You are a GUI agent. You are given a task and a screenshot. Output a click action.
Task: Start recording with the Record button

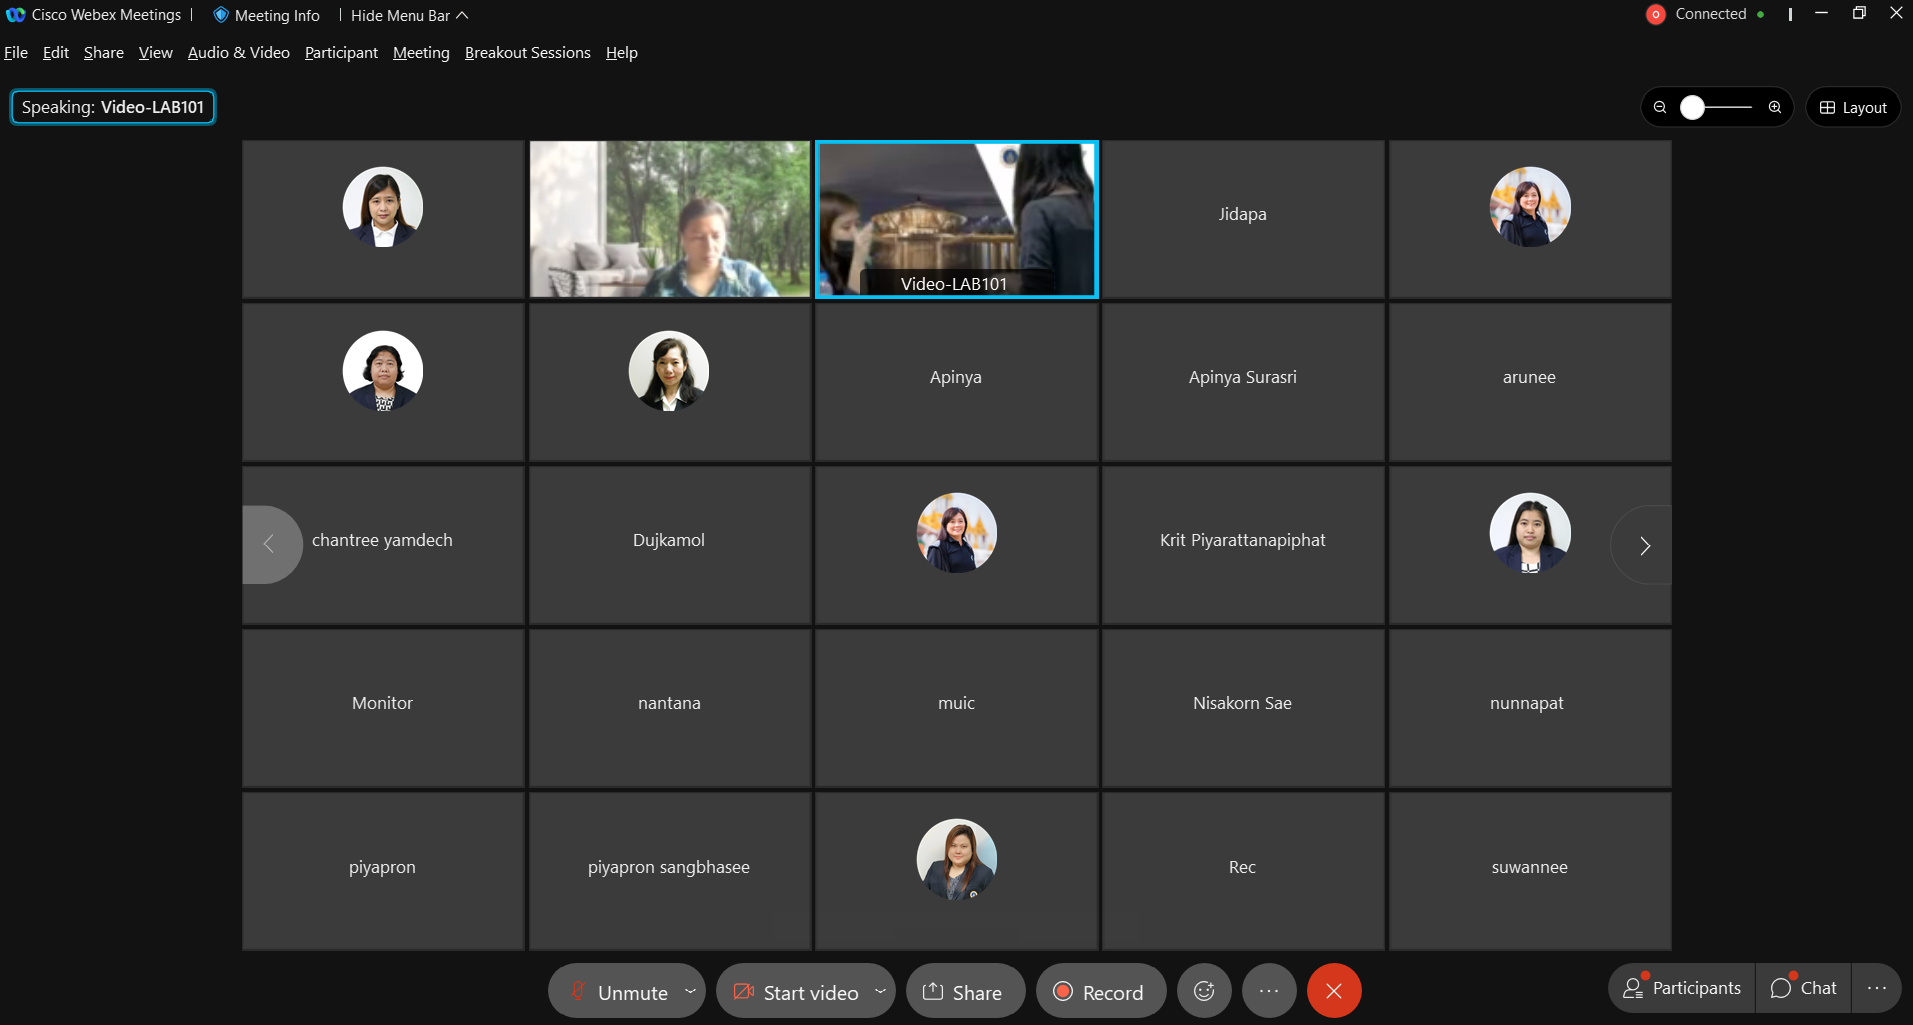[x=1100, y=992]
